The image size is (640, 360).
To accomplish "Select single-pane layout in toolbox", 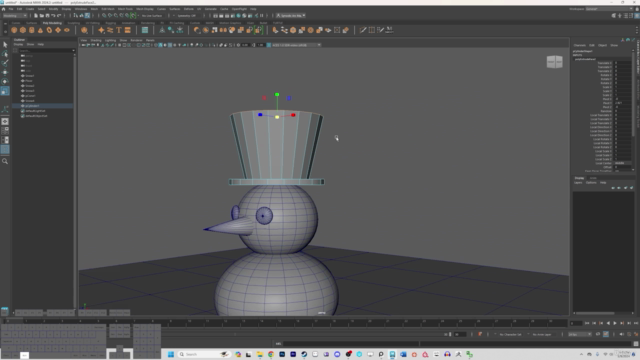I will pyautogui.click(x=5, y=122).
